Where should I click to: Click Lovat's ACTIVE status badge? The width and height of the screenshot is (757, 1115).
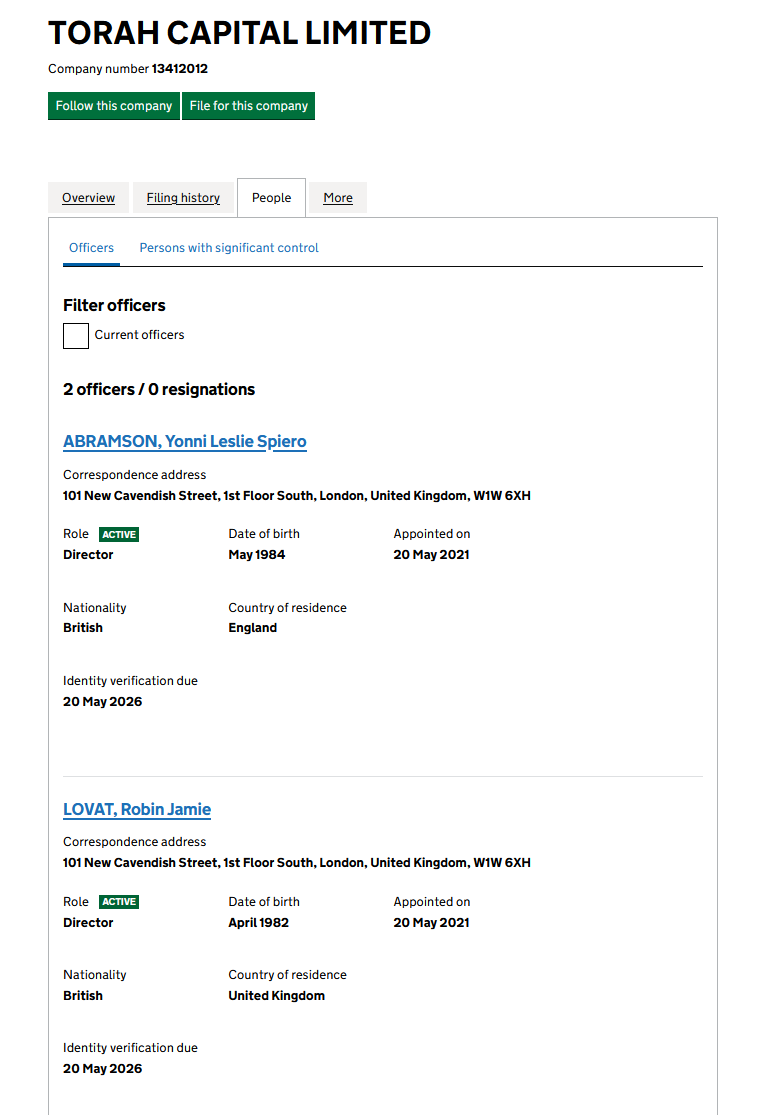coord(119,902)
